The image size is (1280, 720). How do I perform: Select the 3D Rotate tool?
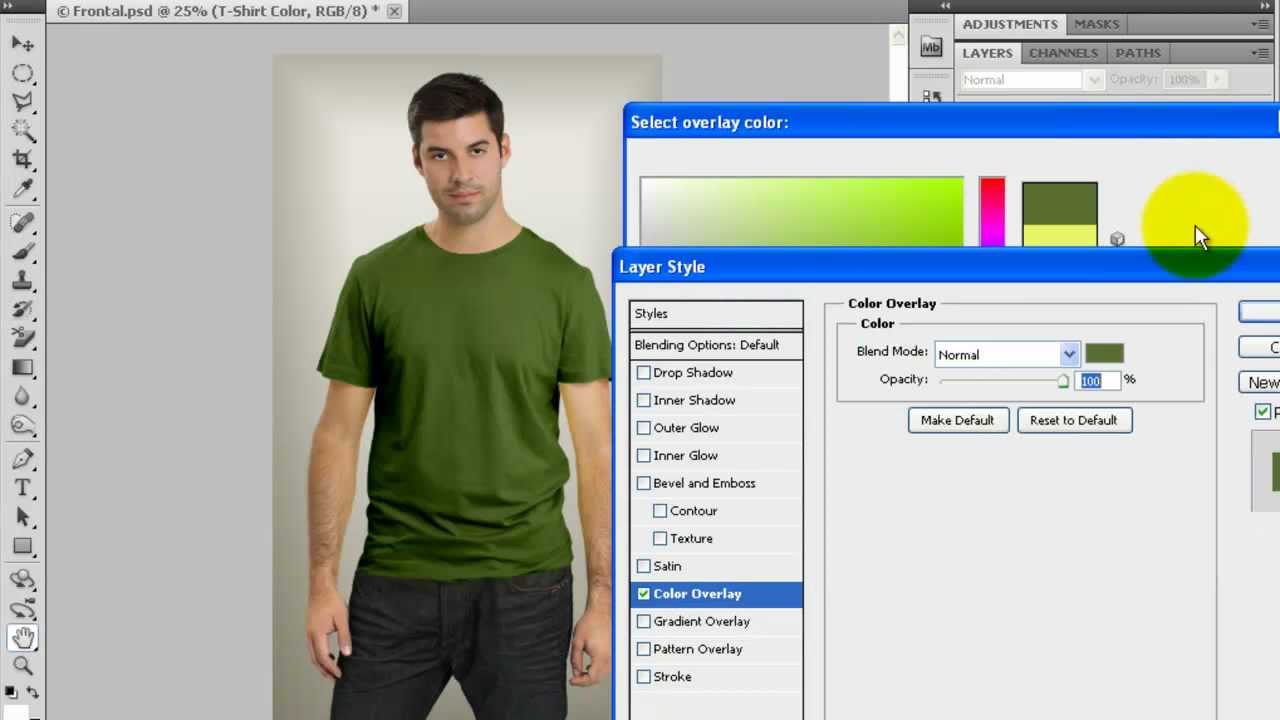[x=22, y=580]
